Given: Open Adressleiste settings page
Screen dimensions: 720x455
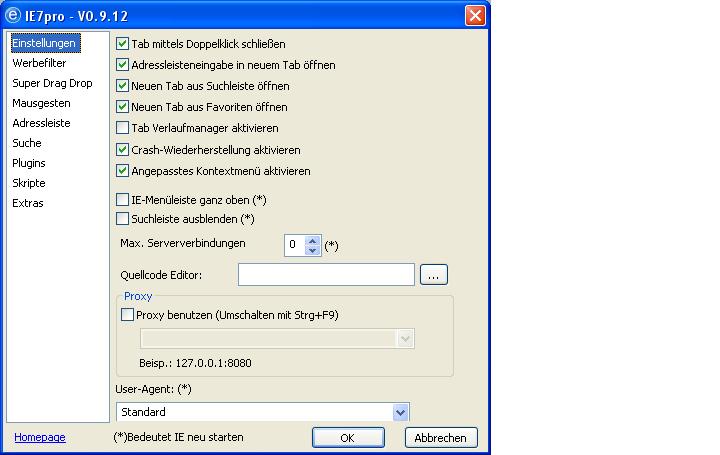Looking at the screenshot, I should point(41,123).
